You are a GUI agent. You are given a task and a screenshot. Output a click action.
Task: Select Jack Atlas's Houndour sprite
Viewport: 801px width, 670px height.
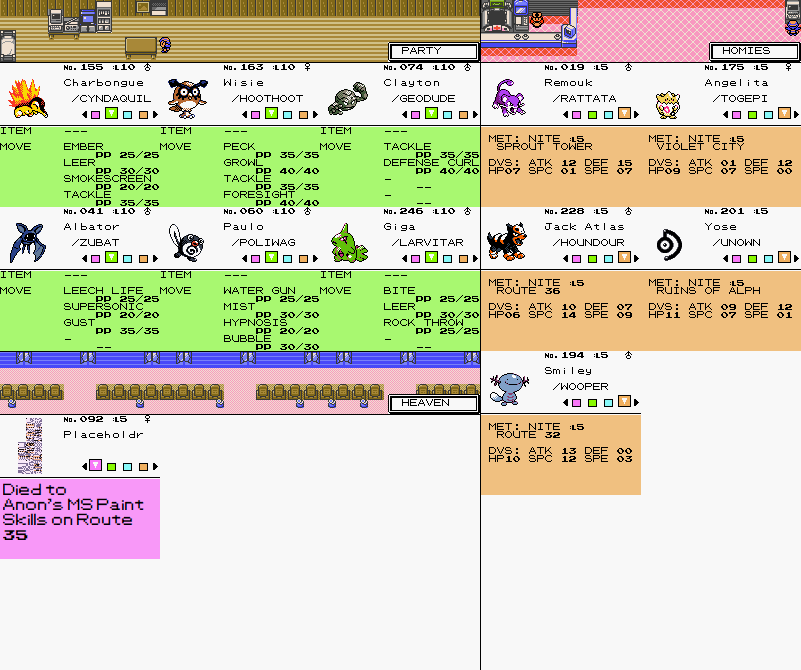tap(507, 241)
